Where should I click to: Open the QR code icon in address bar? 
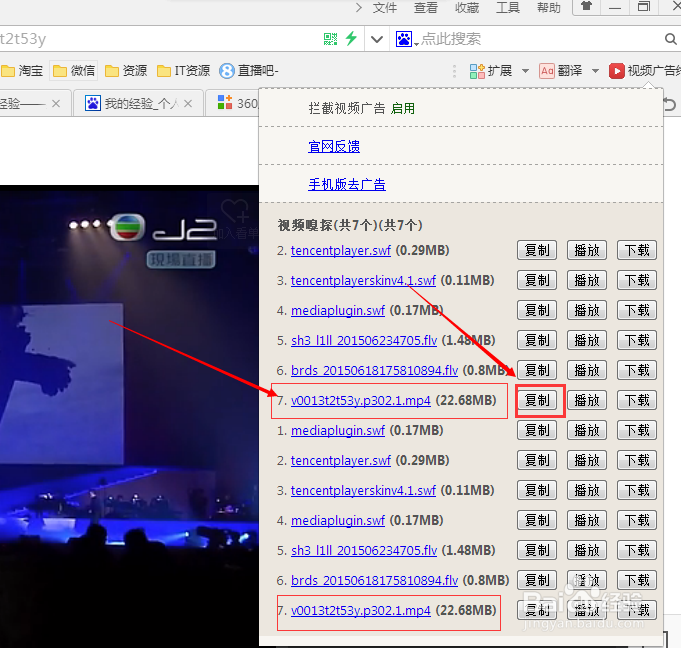tap(330, 39)
